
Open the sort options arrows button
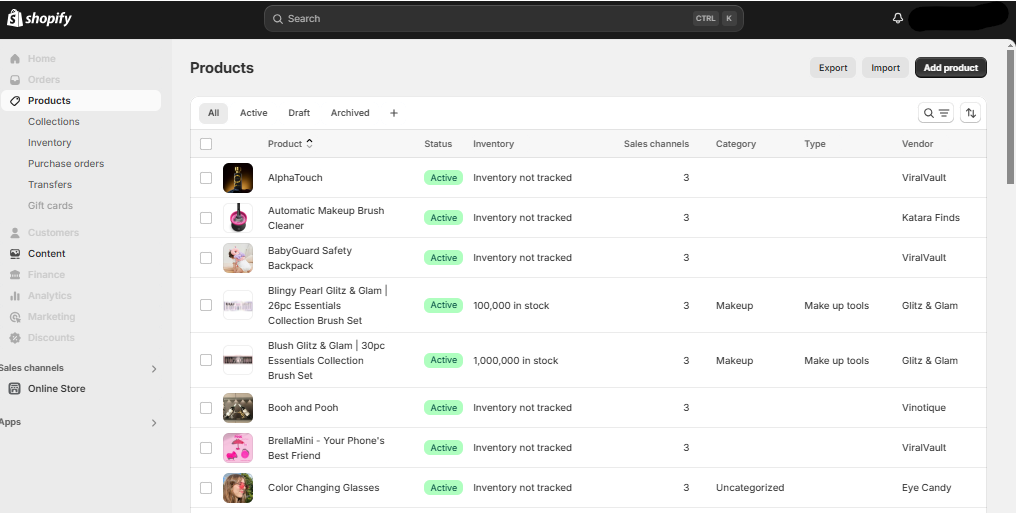pos(970,113)
